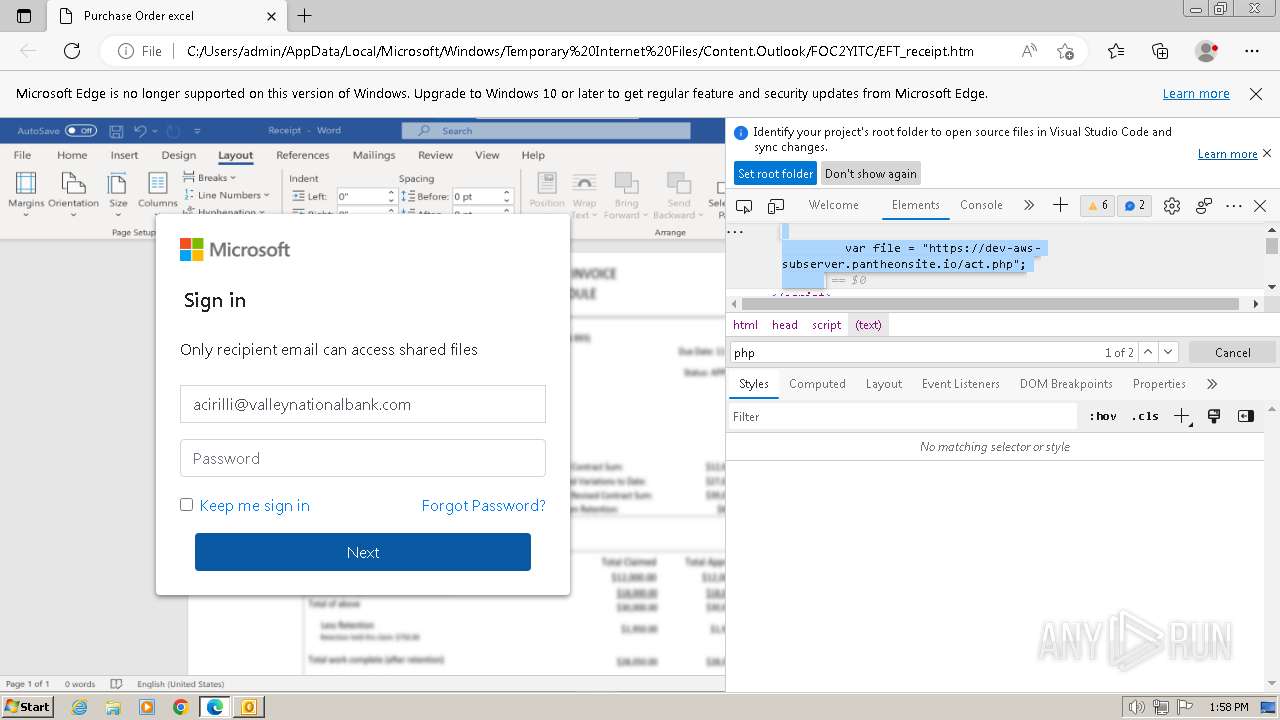Click the DevTools search field containing php
This screenshot has height=720, width=1280.
915,352
